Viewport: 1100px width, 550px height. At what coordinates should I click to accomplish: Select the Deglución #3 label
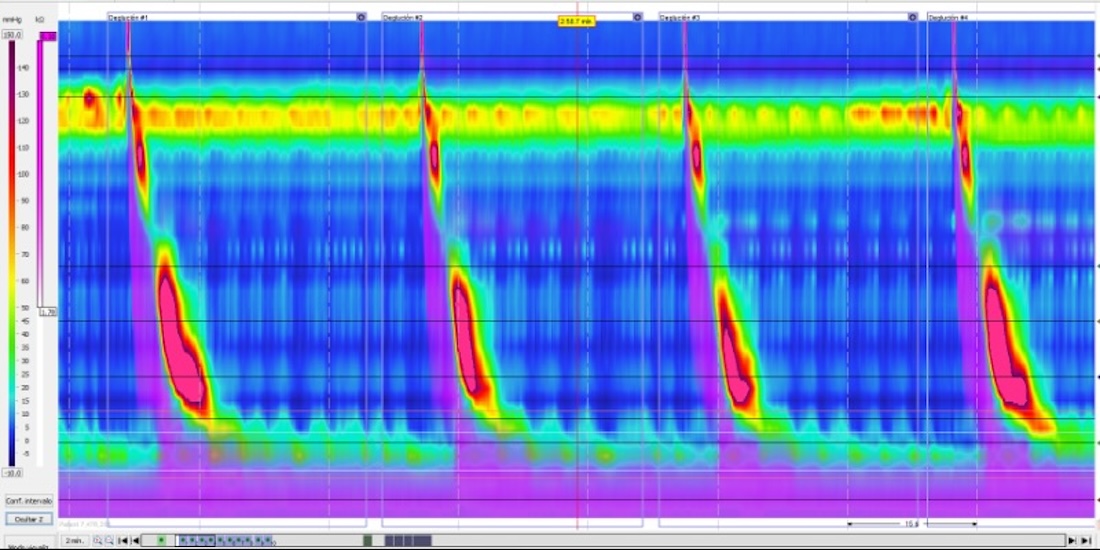[x=680, y=17]
